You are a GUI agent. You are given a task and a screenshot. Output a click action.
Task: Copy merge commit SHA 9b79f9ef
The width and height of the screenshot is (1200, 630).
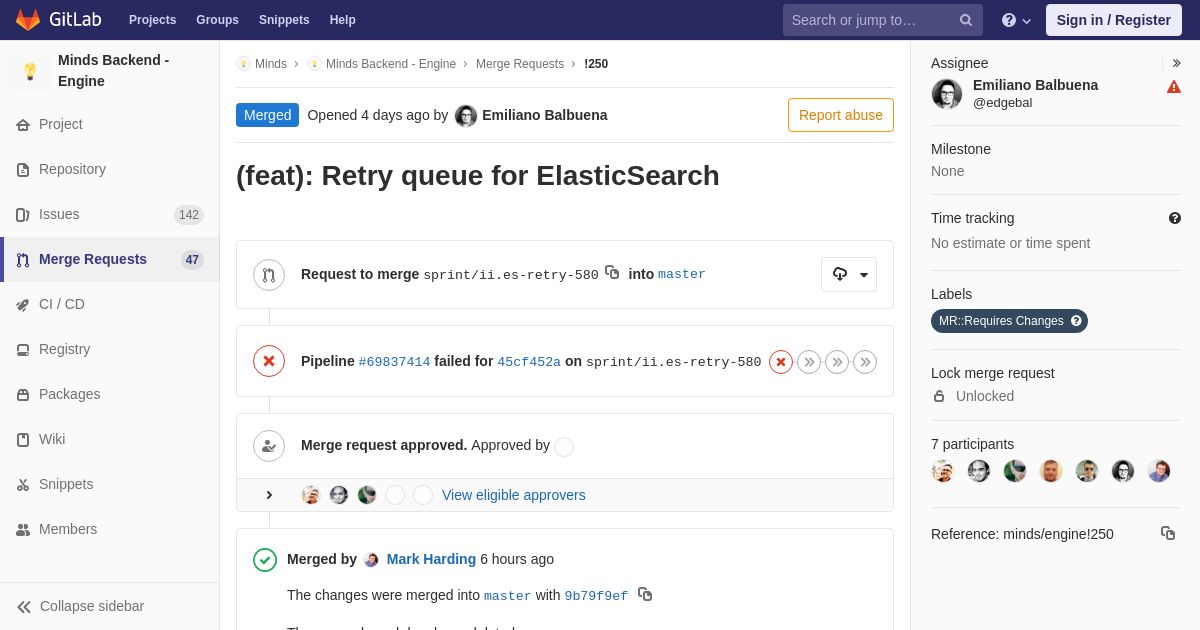(645, 594)
